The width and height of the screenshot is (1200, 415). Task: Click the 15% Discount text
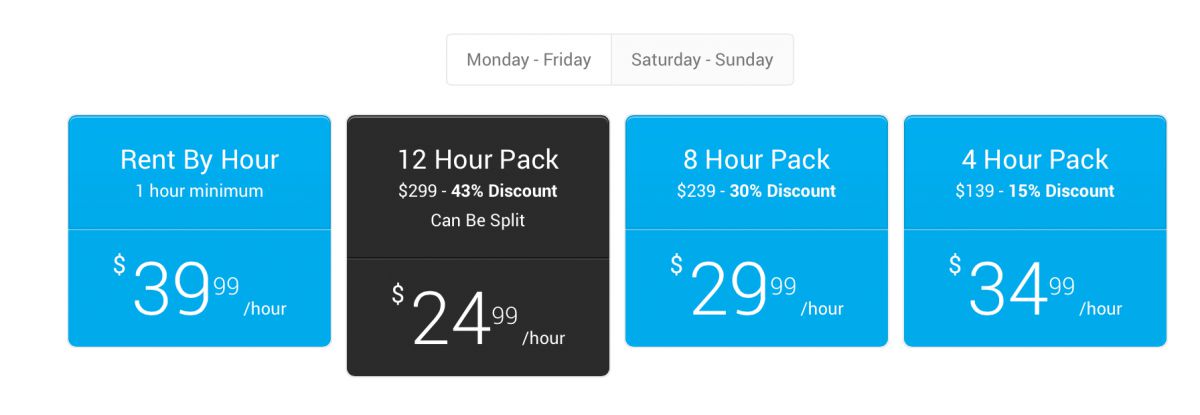[x=1061, y=191]
